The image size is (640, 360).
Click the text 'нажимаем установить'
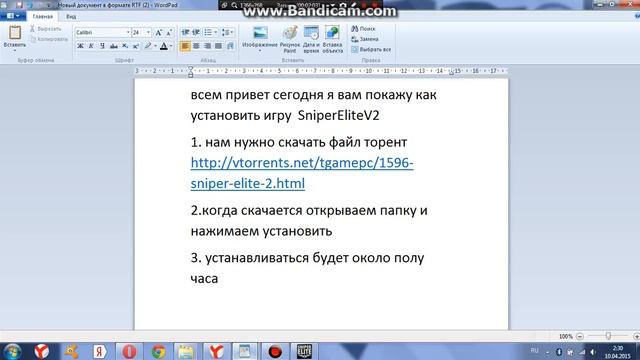[261, 231]
